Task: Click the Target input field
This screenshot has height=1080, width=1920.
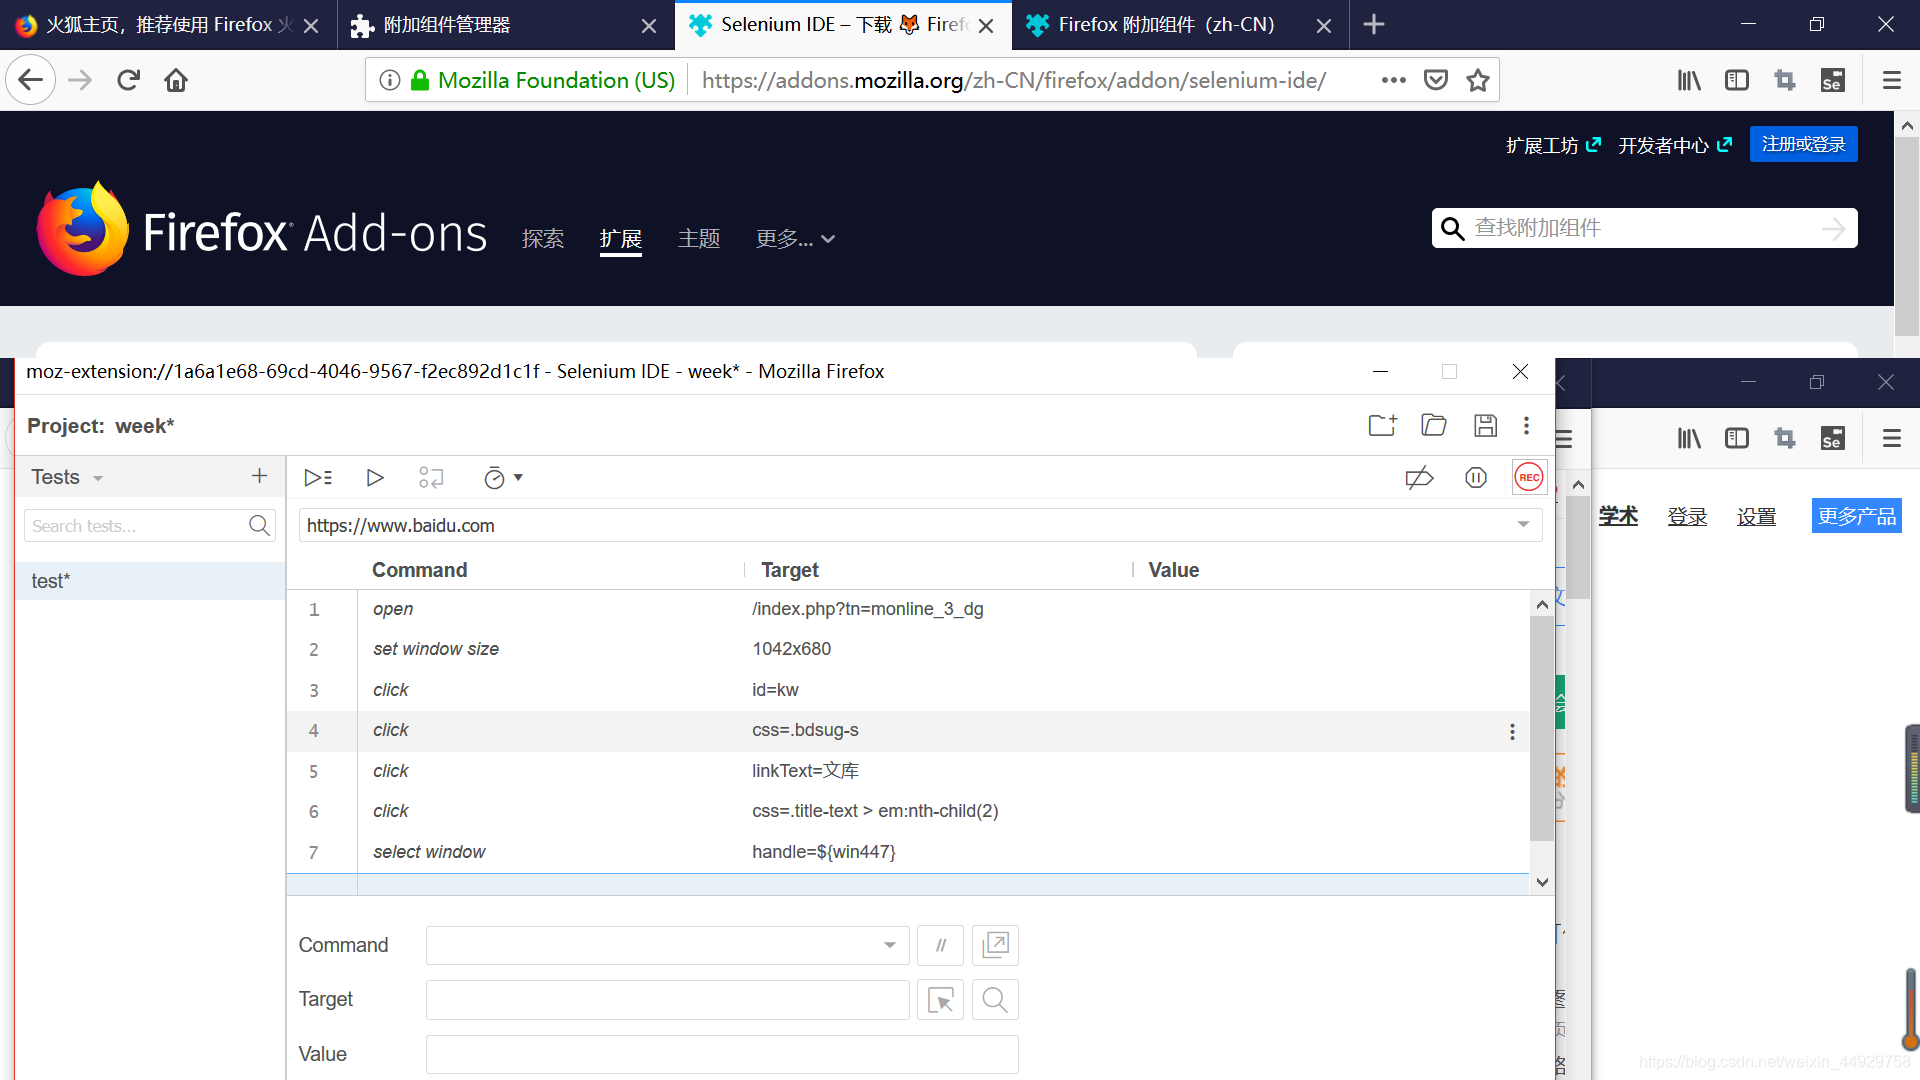Action: pyautogui.click(x=667, y=1000)
